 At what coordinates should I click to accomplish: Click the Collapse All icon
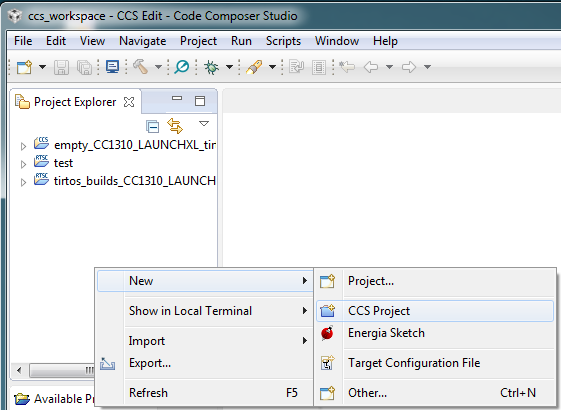[152, 127]
